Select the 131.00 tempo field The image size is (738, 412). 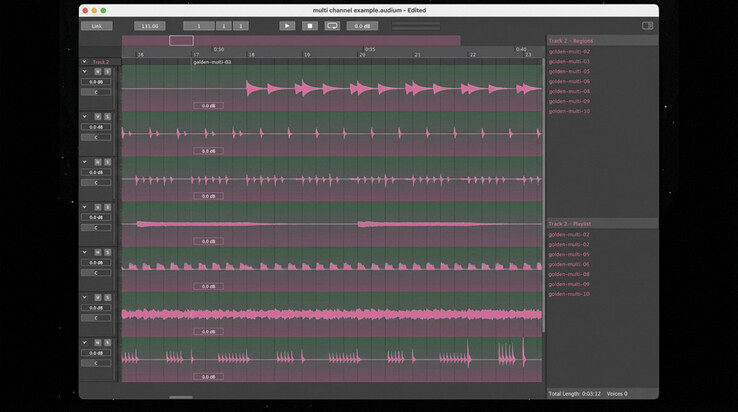click(x=150, y=26)
